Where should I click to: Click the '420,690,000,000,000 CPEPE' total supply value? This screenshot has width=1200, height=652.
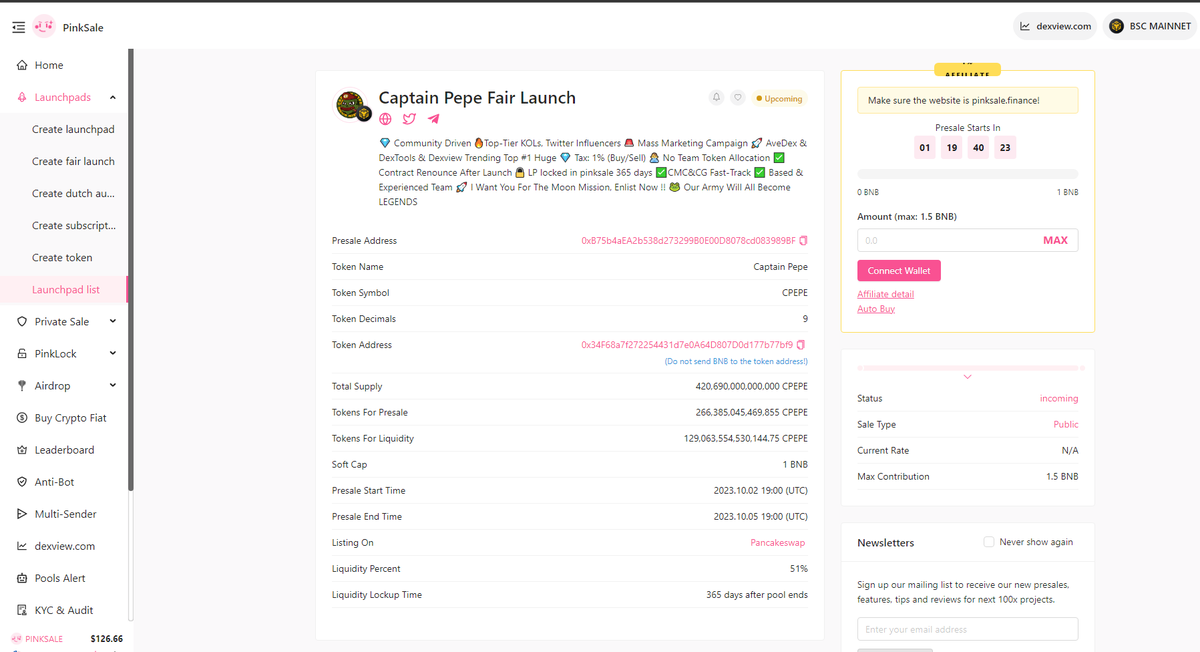[751, 387]
